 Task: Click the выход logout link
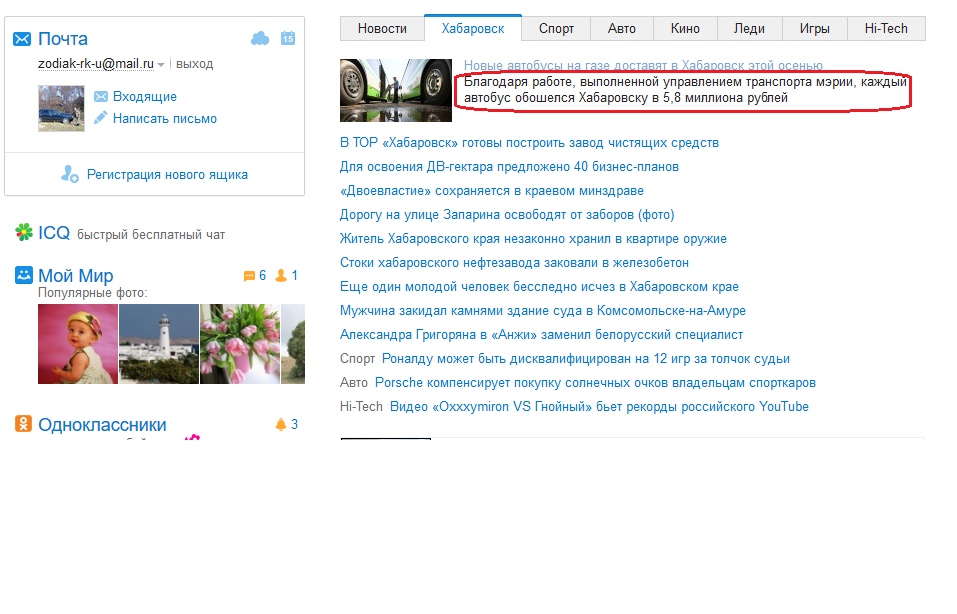194,64
